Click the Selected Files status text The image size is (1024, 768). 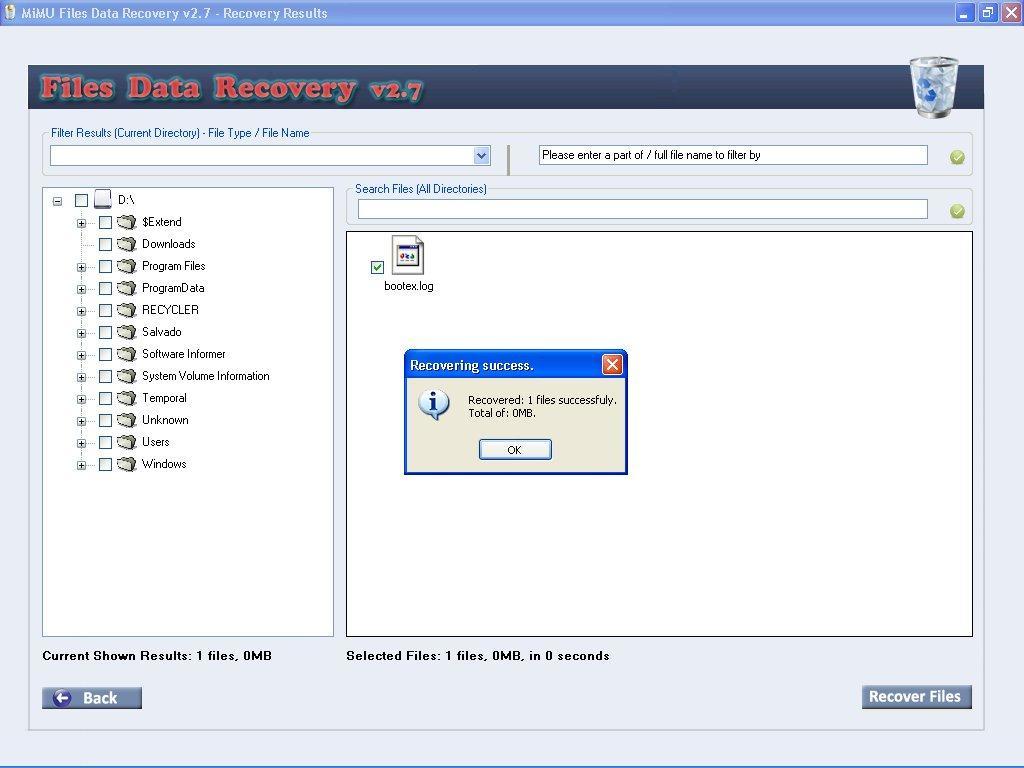point(477,656)
